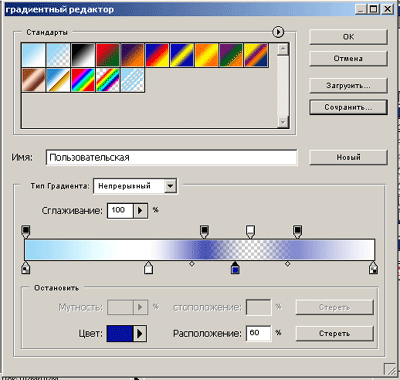
Task: Select the red to green gradient preset
Action: (108, 55)
